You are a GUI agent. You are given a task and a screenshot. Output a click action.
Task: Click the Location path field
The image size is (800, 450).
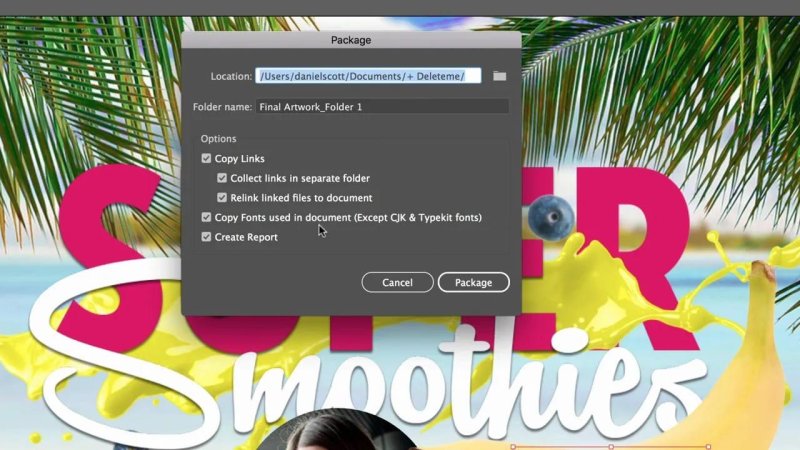tap(368, 76)
